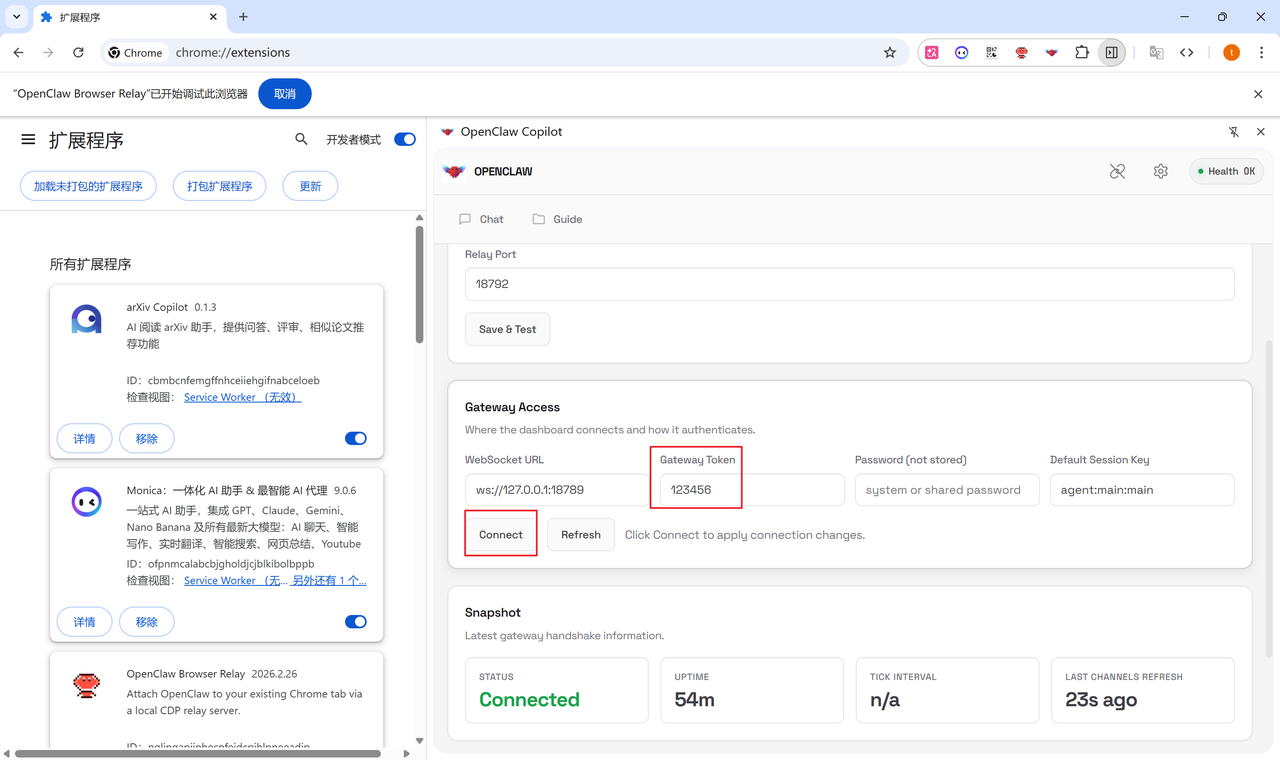Disable the Monica extension toggle

click(355, 621)
